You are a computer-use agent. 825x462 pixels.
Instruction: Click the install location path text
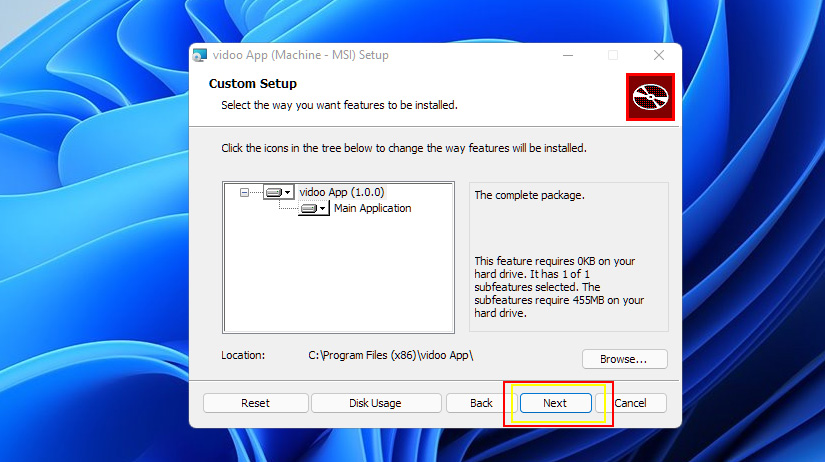[x=390, y=356]
